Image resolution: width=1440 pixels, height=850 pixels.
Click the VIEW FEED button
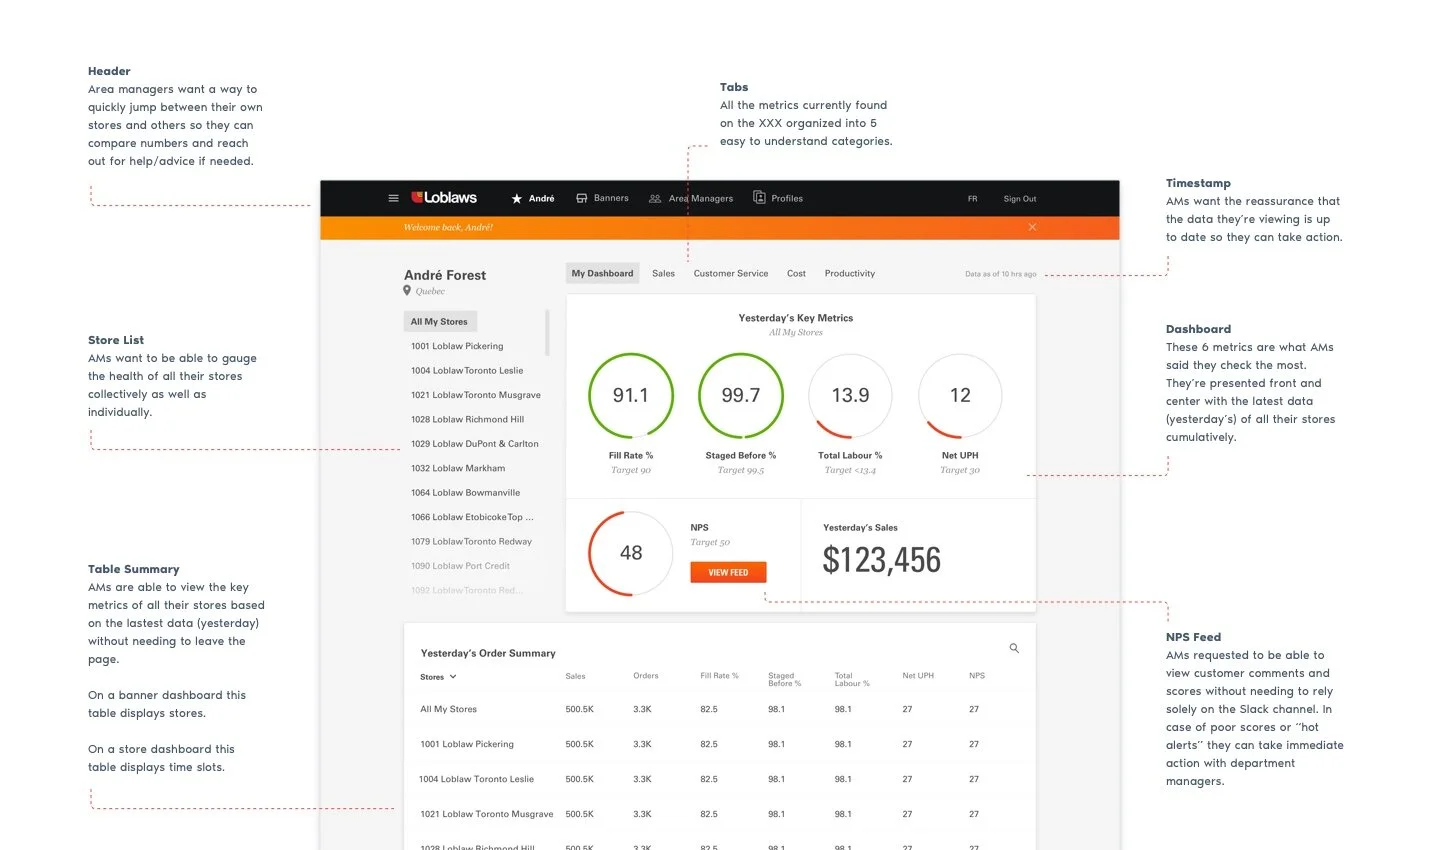tap(728, 572)
